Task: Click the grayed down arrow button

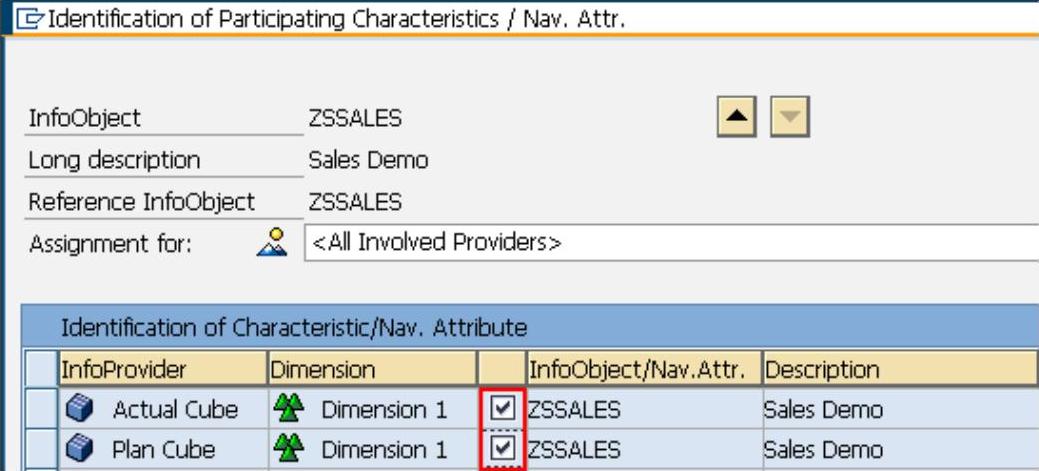Action: point(789,118)
